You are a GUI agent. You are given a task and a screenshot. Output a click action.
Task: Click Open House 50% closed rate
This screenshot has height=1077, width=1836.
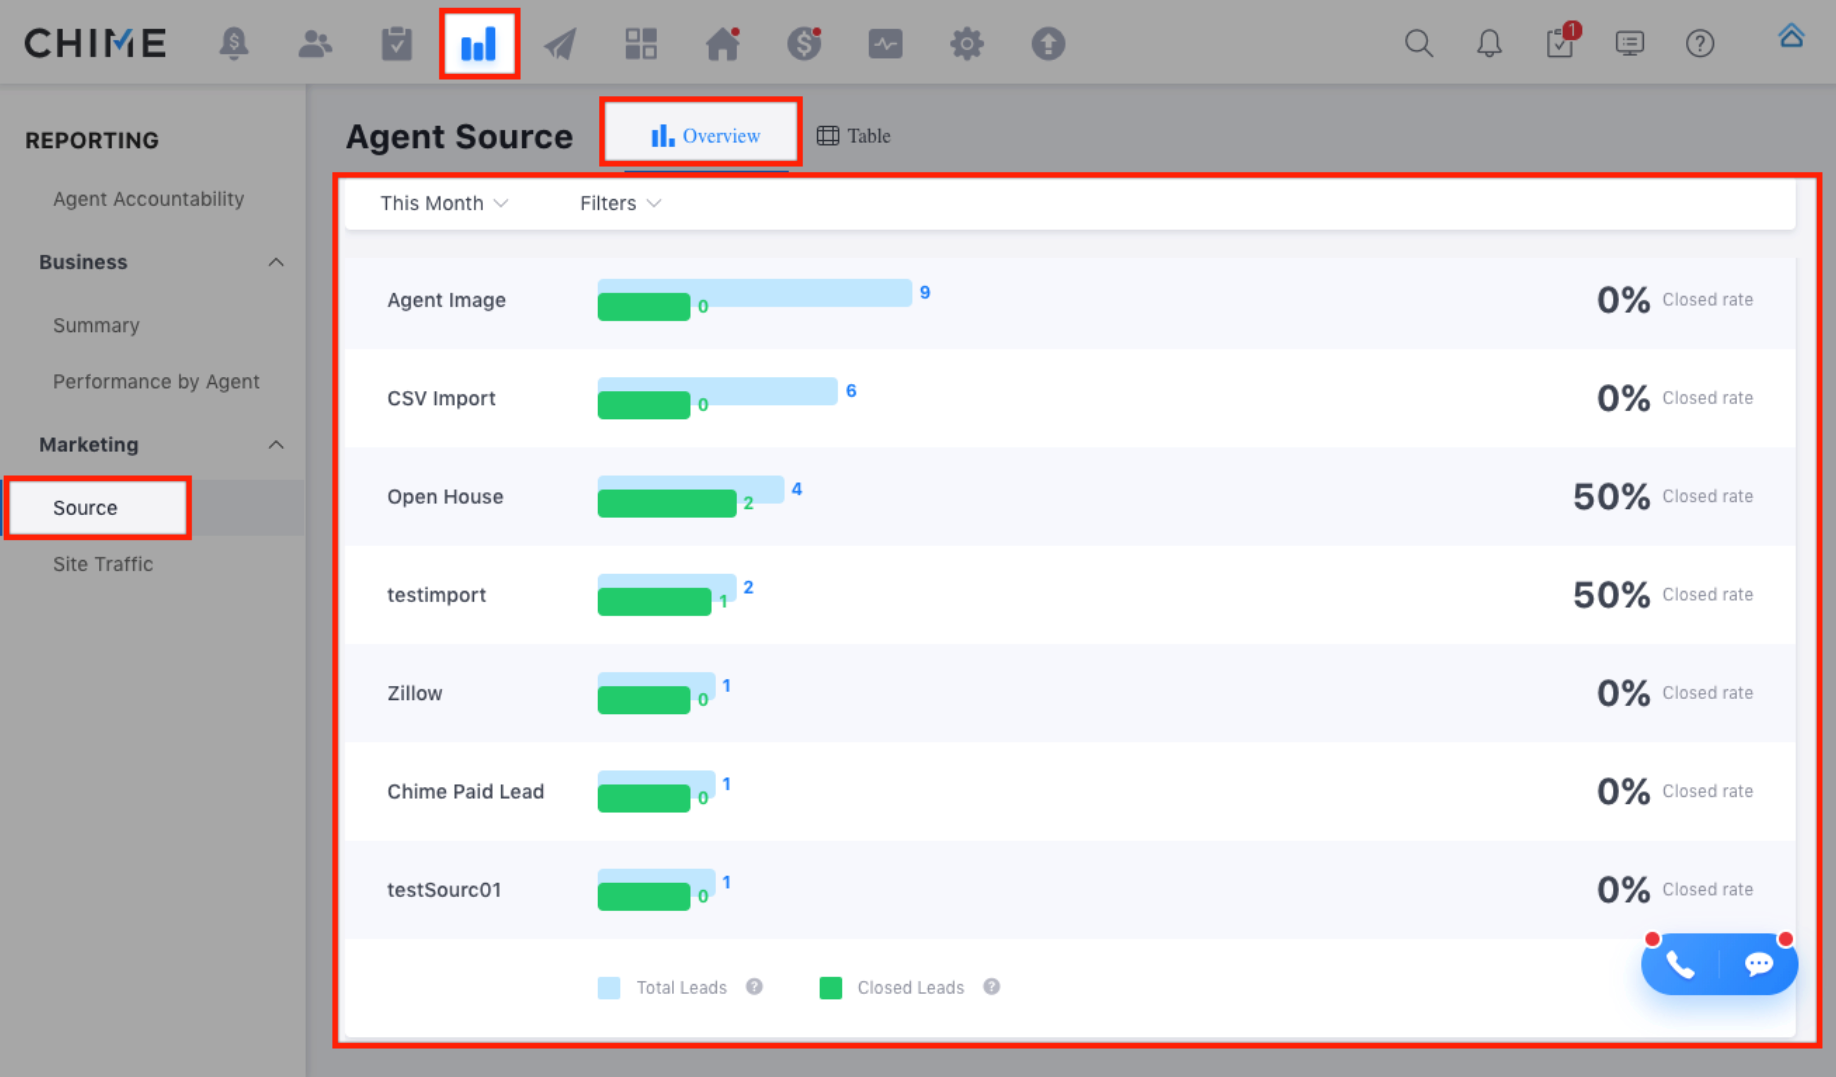(1611, 496)
